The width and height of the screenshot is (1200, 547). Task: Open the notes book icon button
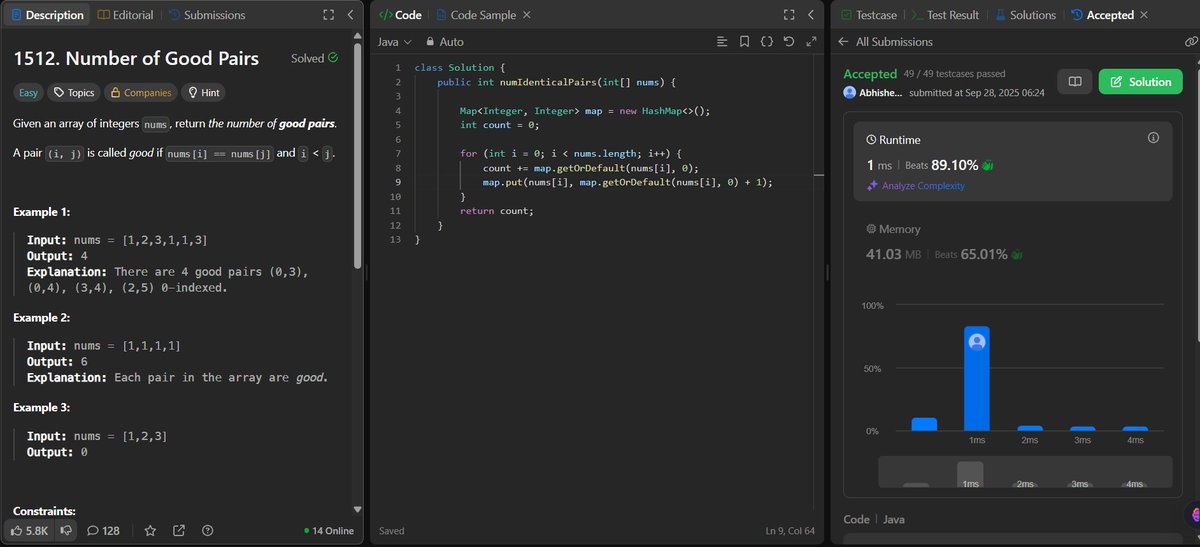[1074, 82]
